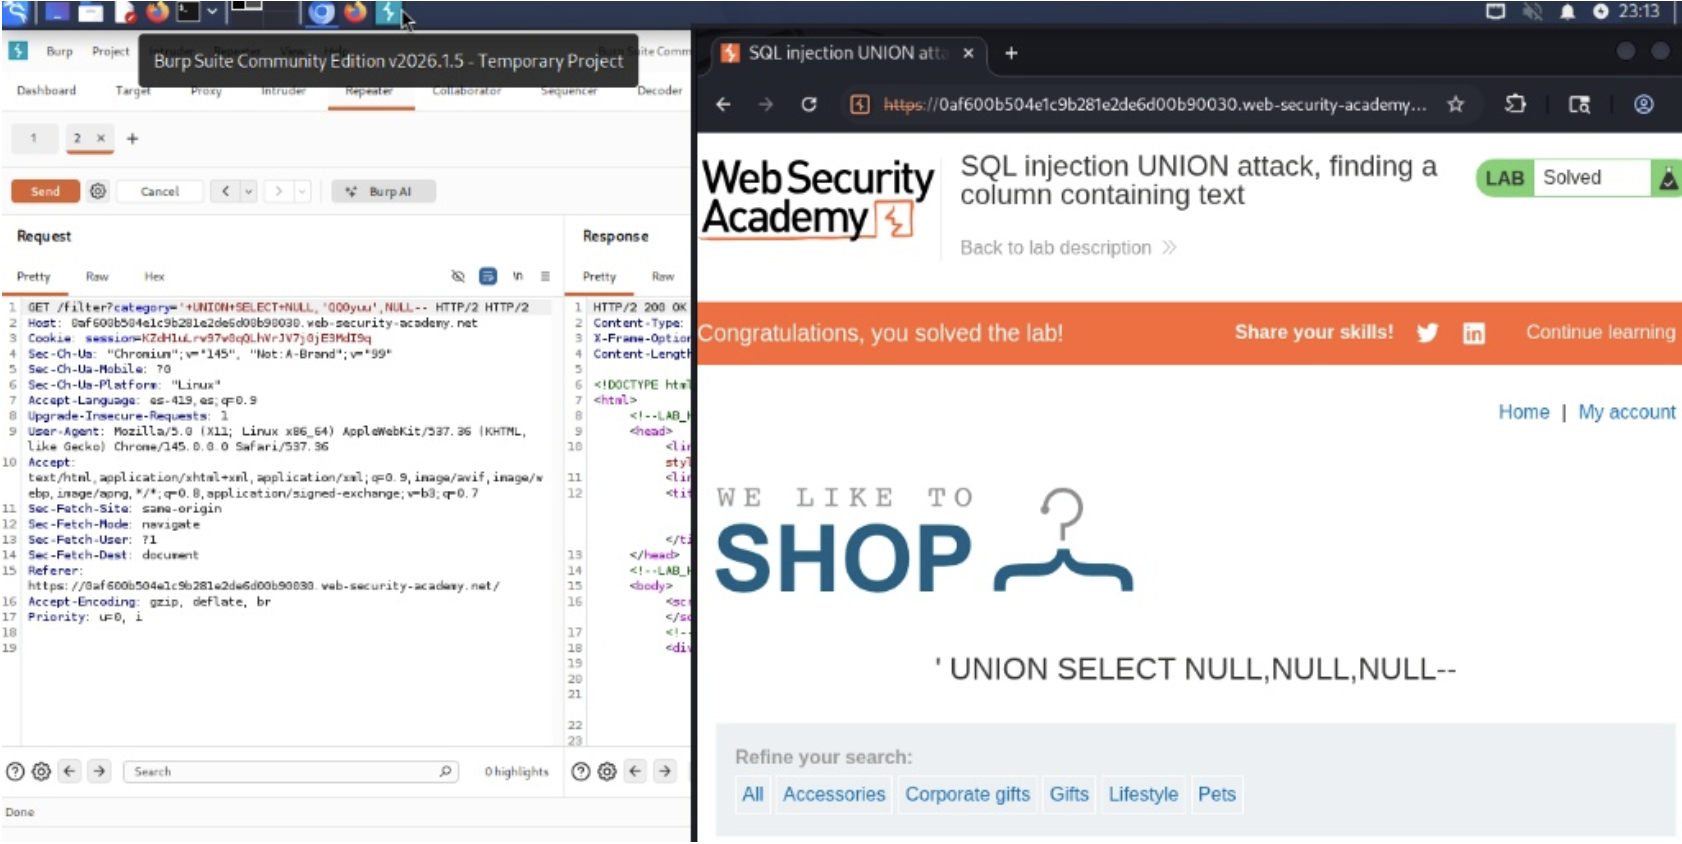
Task: Toggle line wrap icon in Request panel
Action: [488, 276]
